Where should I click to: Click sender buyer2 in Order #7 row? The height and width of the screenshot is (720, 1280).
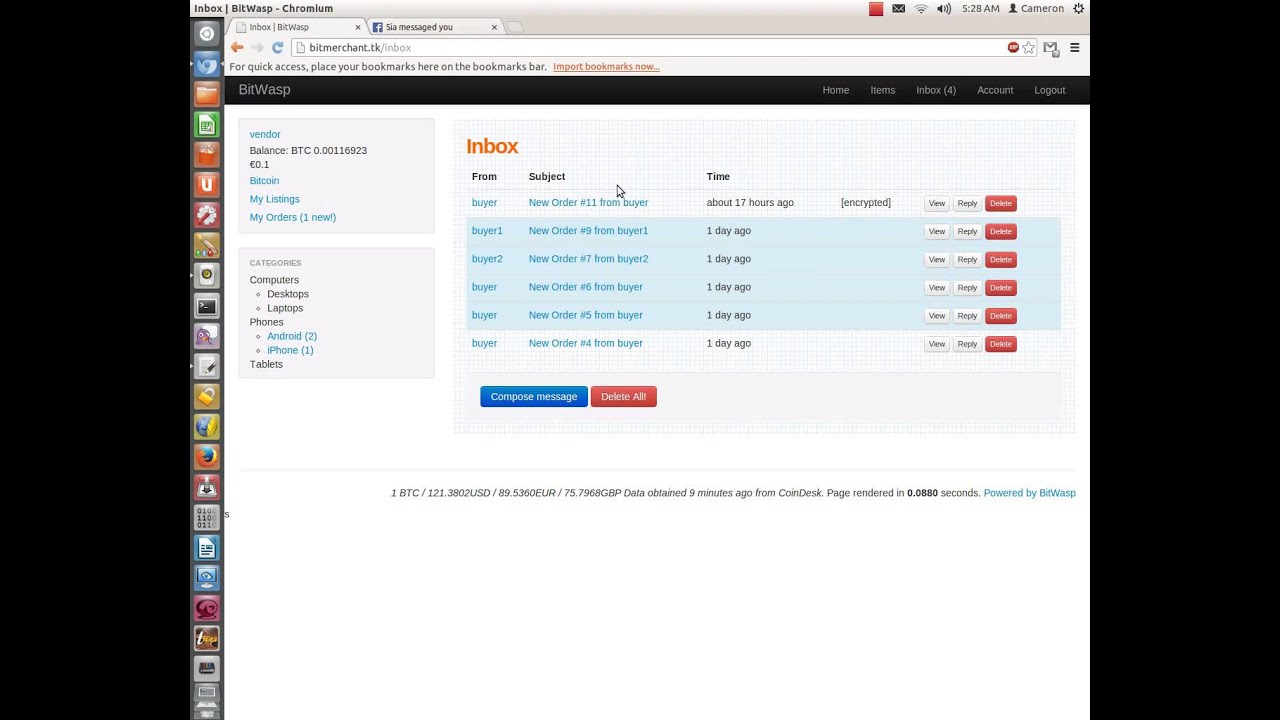point(487,259)
